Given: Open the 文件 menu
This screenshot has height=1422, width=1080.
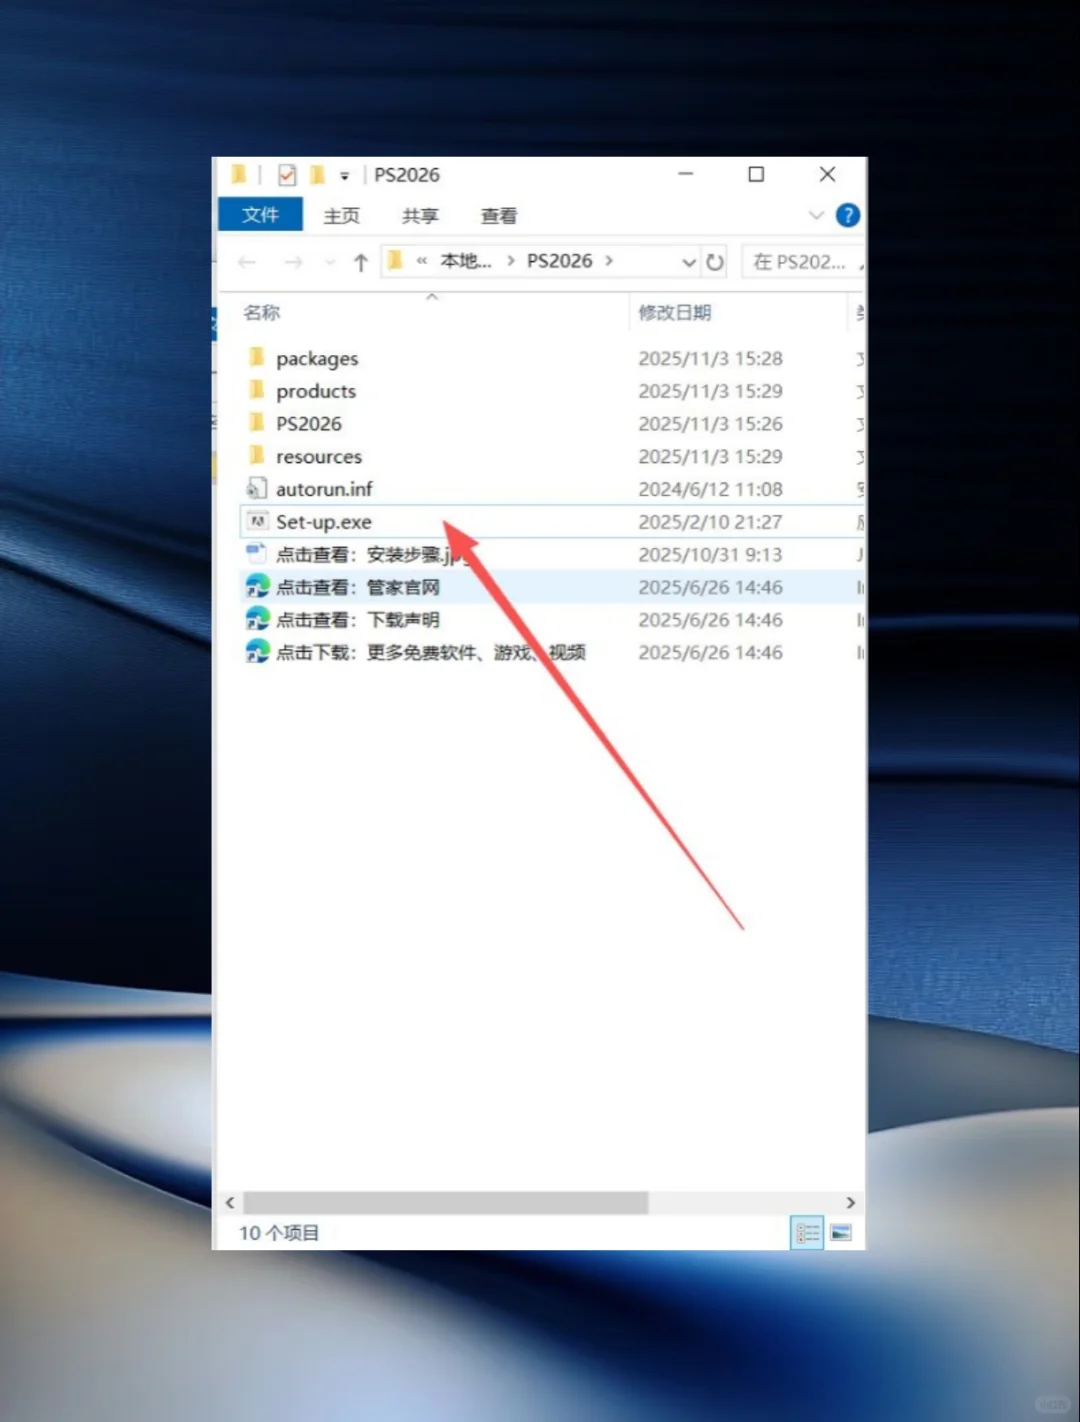Looking at the screenshot, I should point(259,215).
